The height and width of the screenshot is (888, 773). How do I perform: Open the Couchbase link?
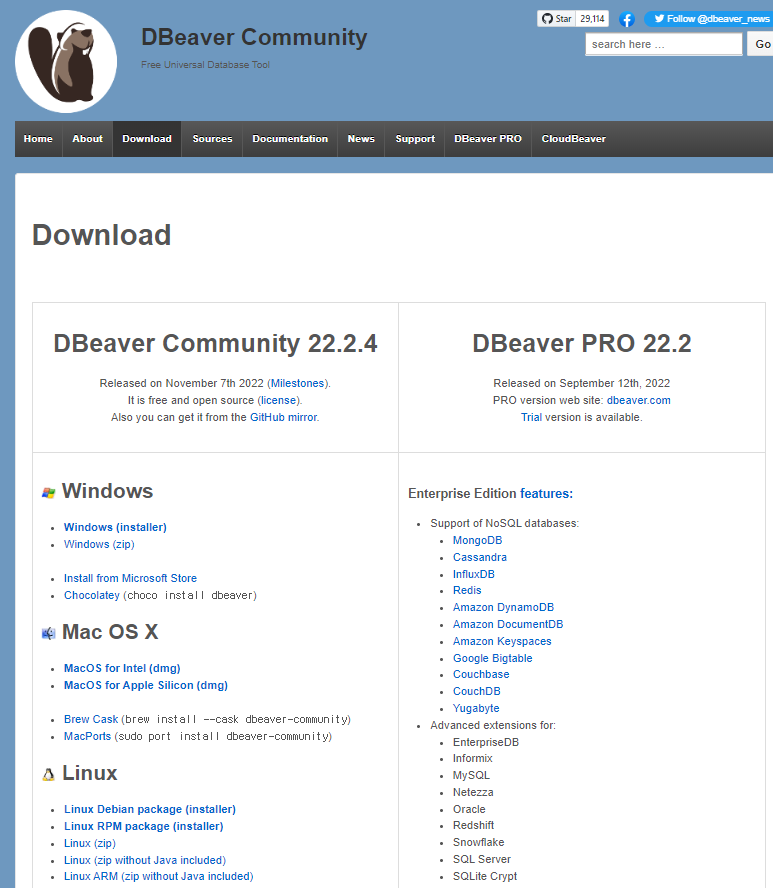click(481, 674)
